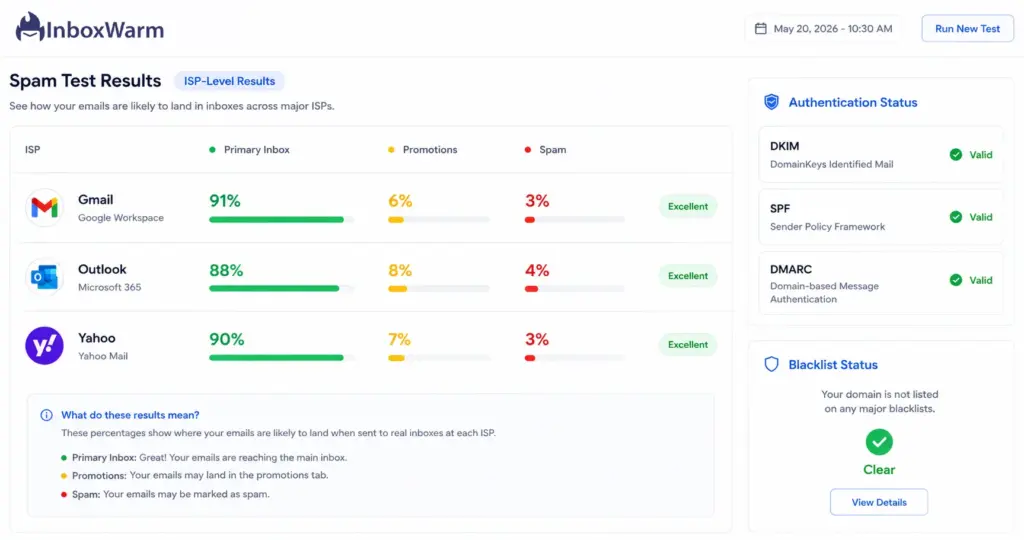1024x540 pixels.
Task: Click the green dot next to Primary Inbox header
Action: pyautogui.click(x=212, y=150)
